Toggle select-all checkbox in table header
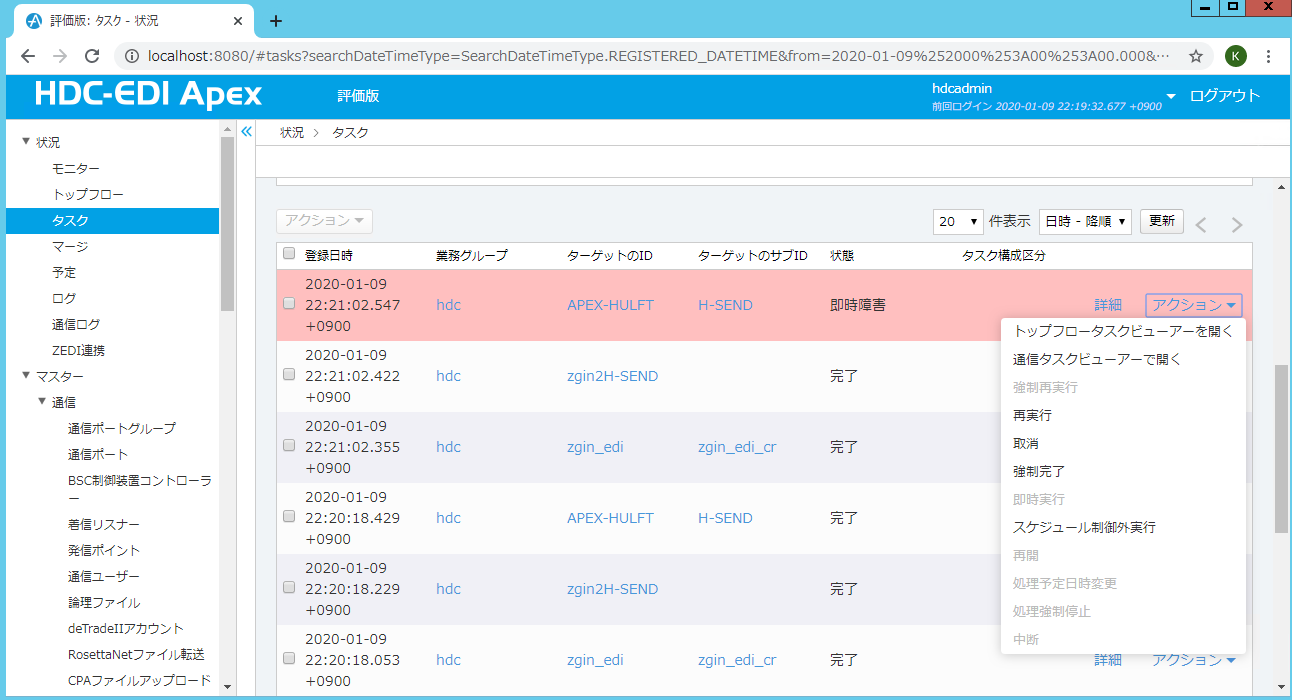 [289, 254]
